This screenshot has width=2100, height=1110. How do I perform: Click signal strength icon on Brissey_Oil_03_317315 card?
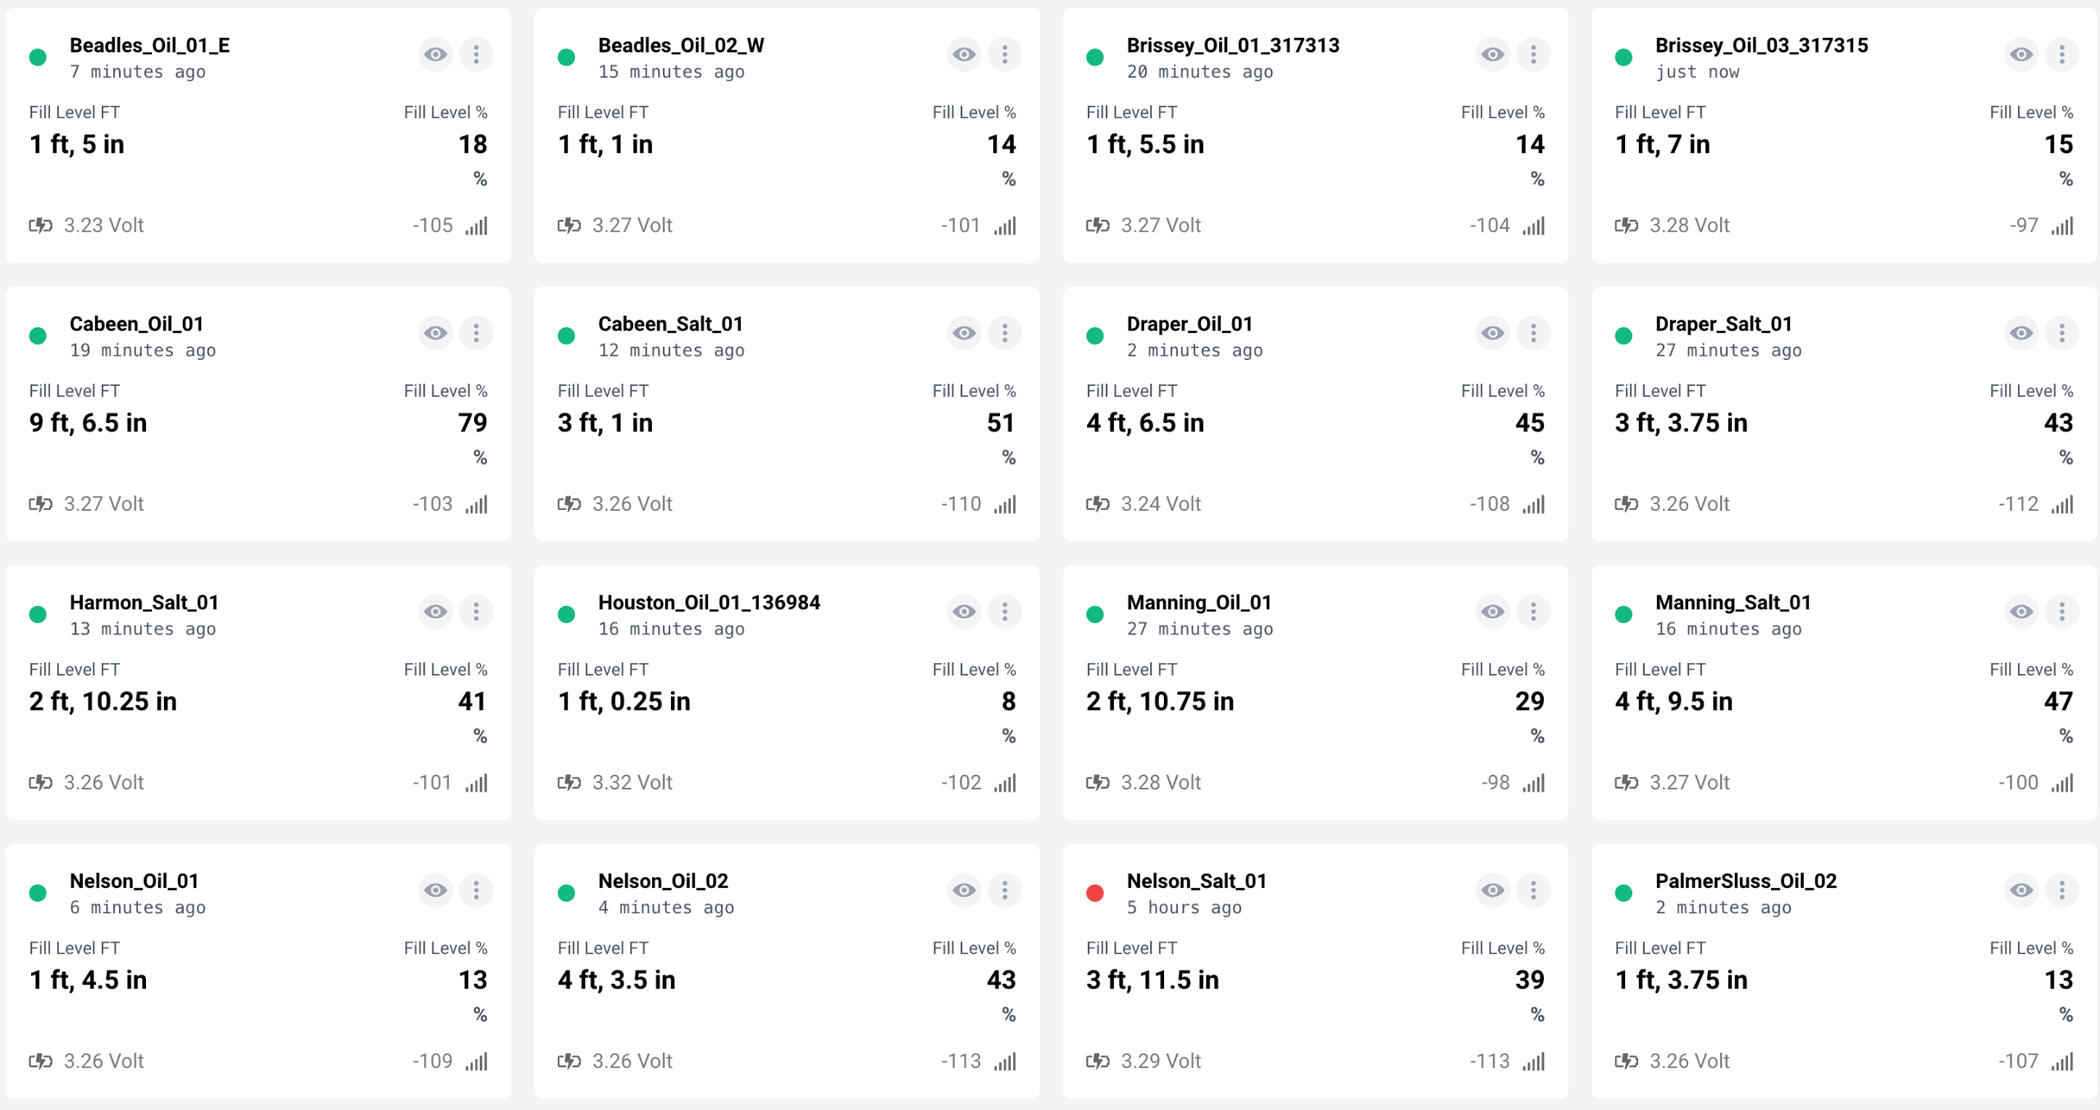pos(2062,226)
